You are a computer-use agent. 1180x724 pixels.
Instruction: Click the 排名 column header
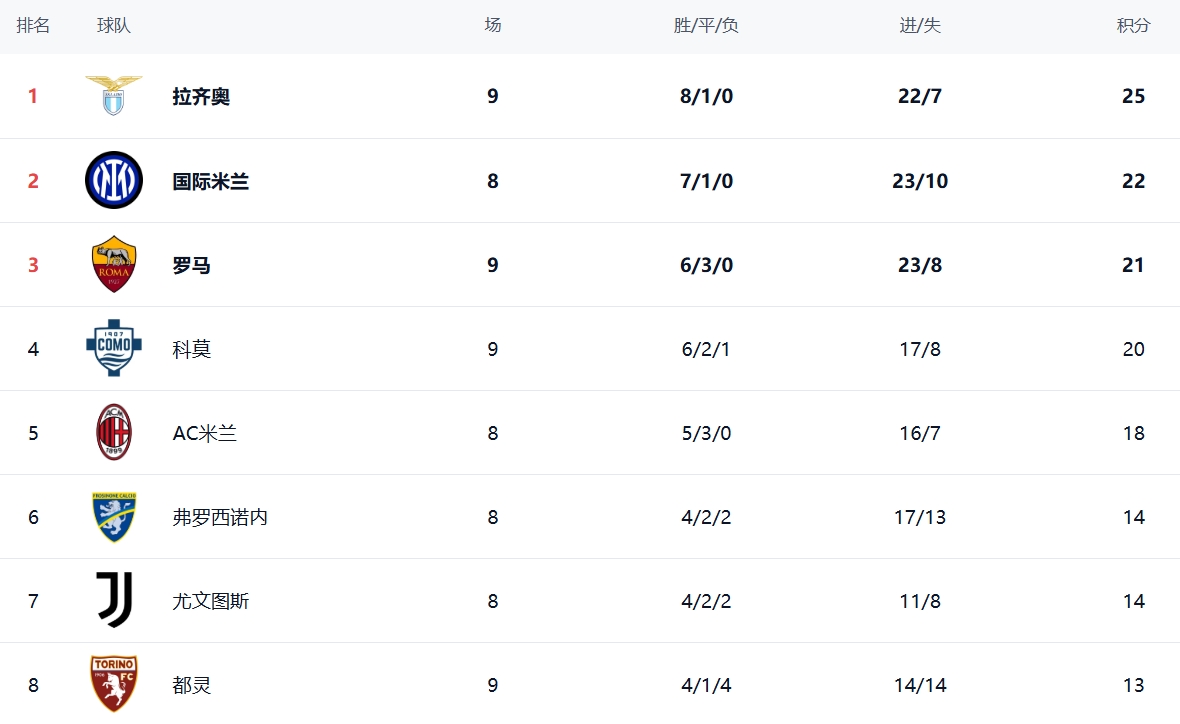click(x=33, y=26)
